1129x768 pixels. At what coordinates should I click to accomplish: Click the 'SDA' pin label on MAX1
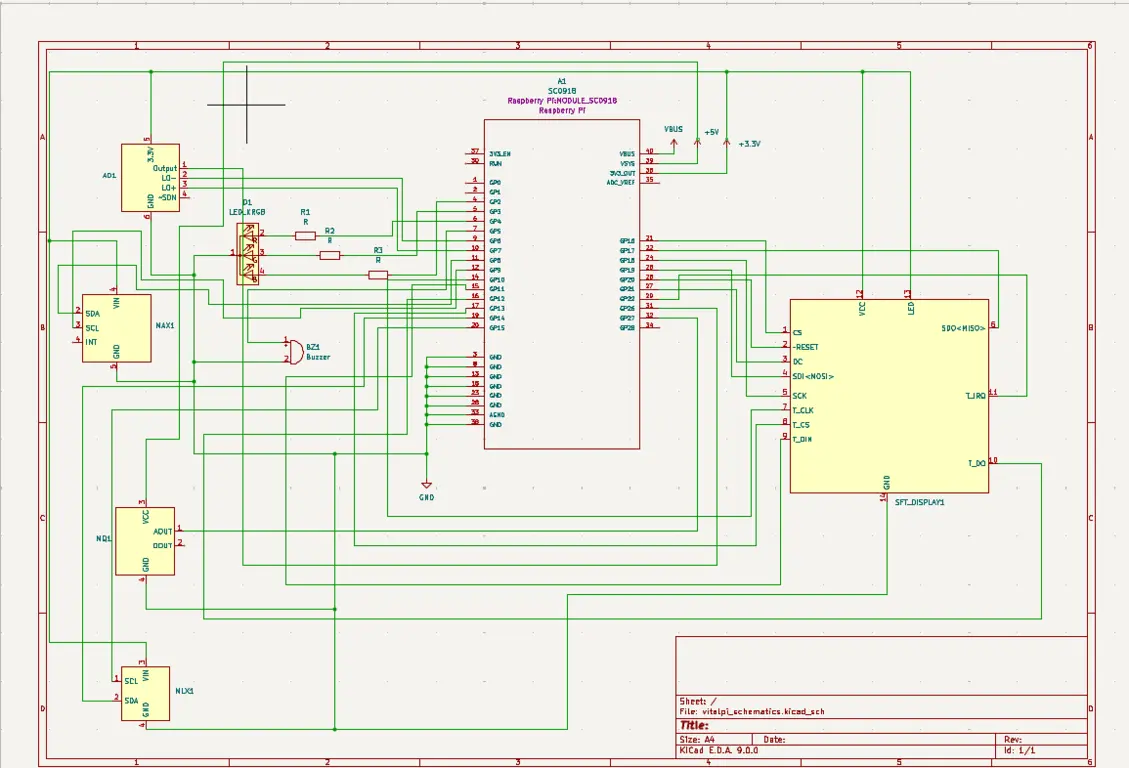[92, 314]
